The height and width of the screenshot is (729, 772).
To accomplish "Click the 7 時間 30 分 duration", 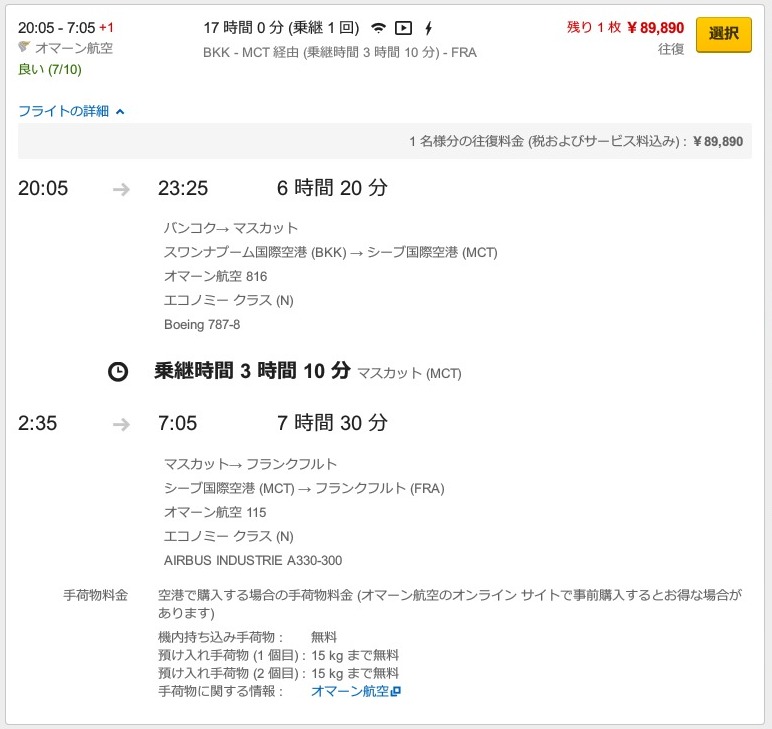I will coord(332,423).
